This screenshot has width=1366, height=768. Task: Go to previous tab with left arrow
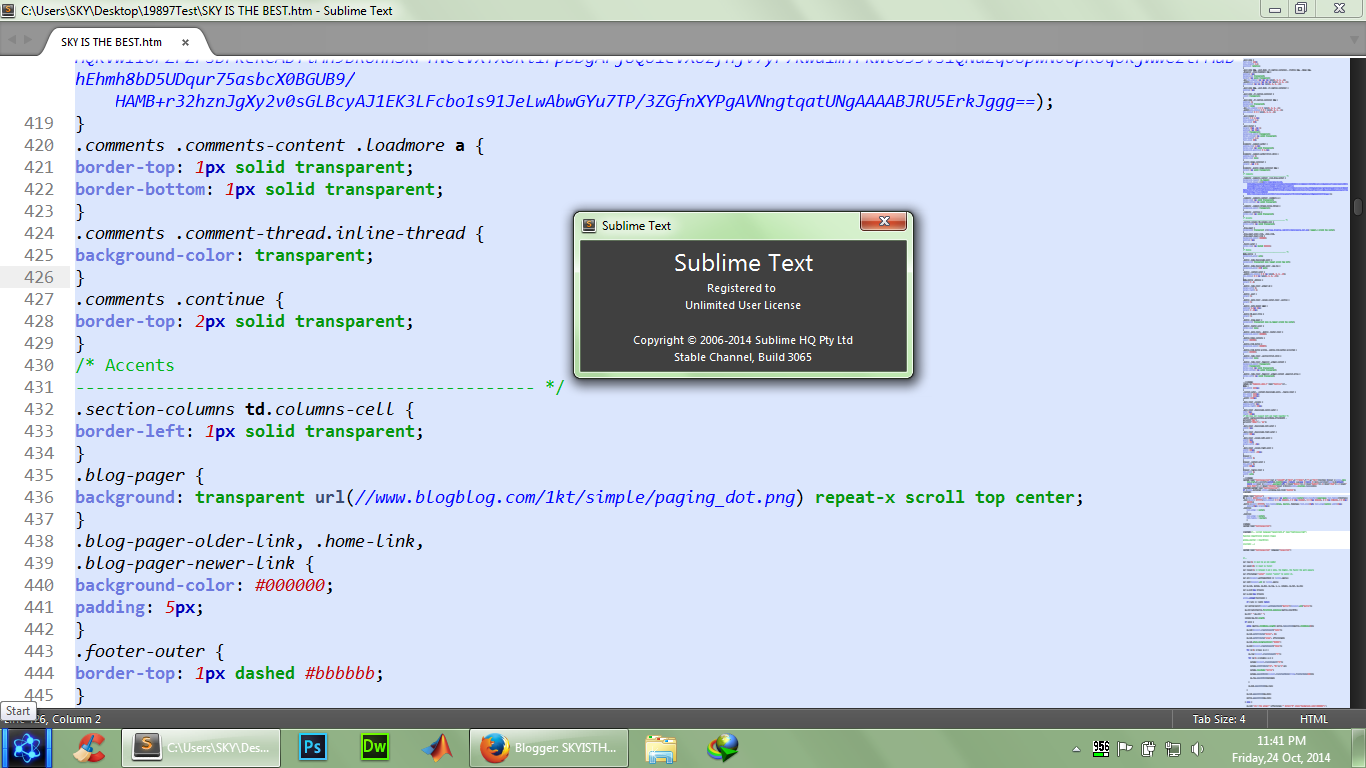[12, 41]
